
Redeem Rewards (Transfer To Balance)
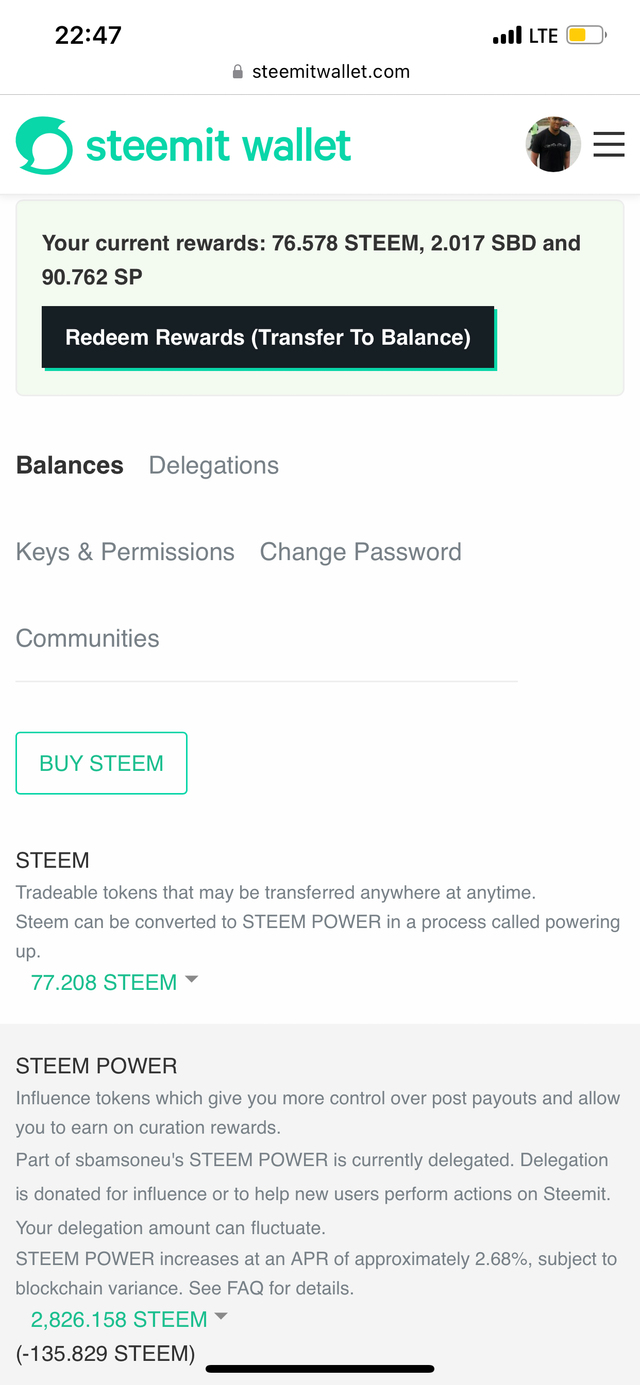[x=268, y=337]
